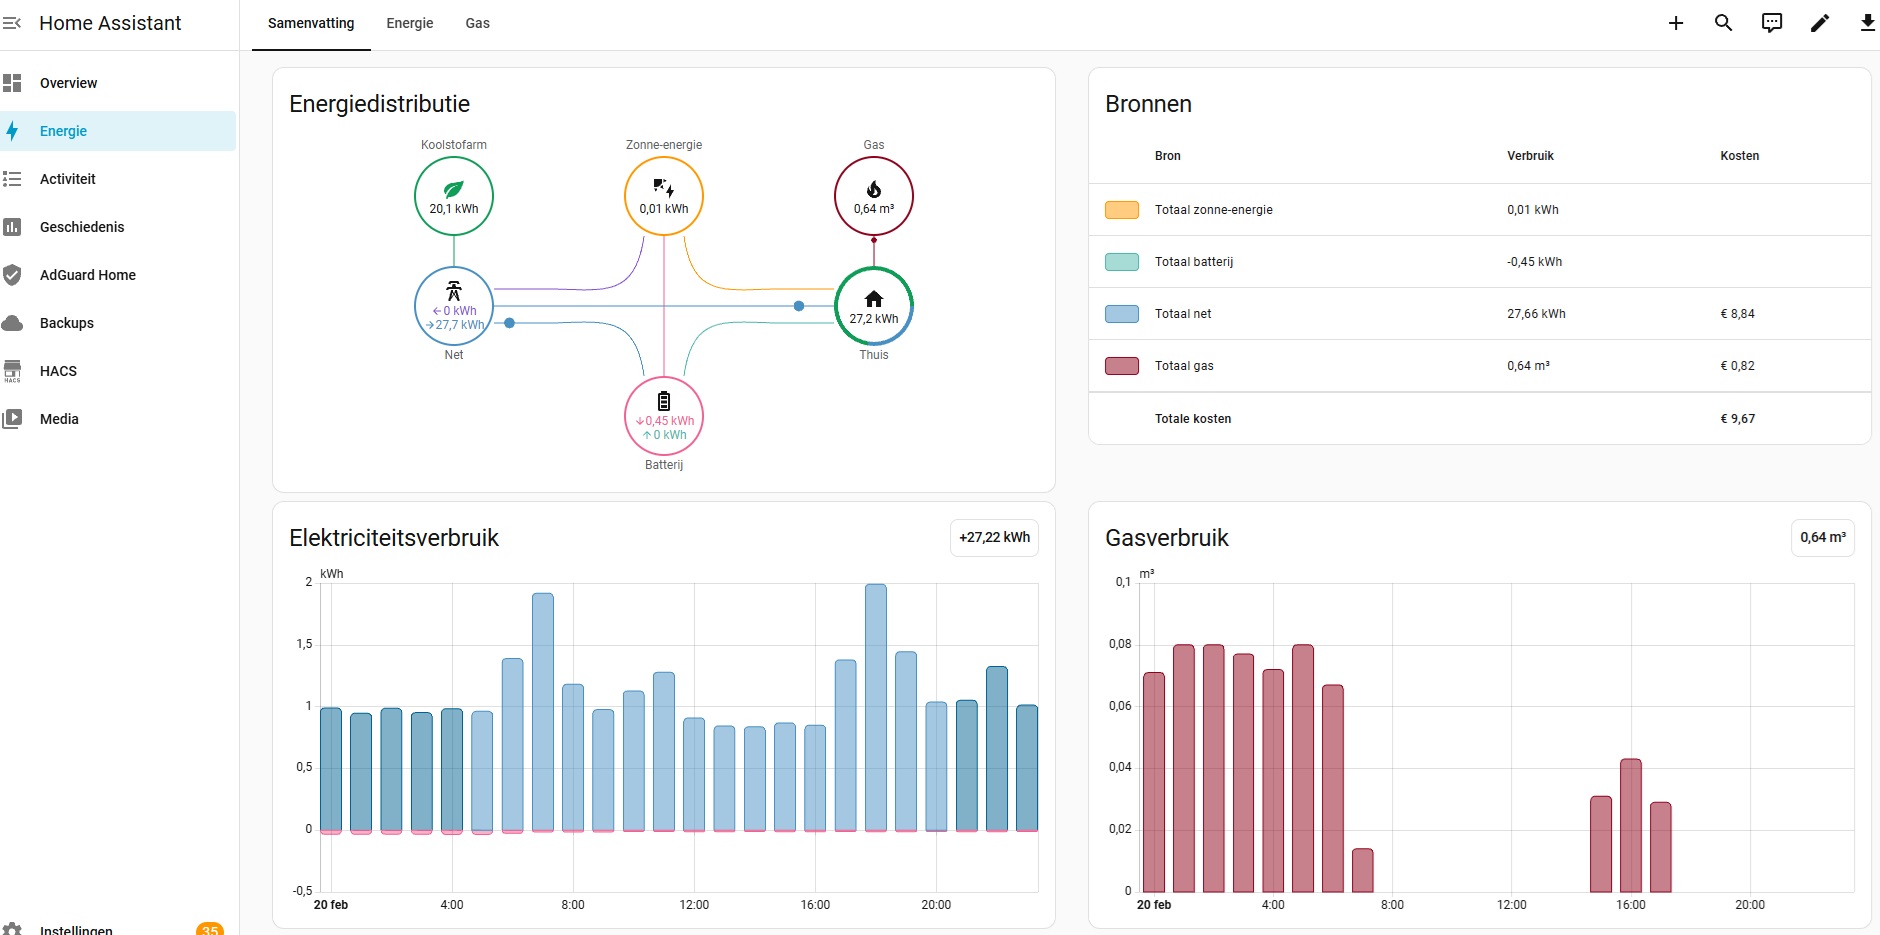Click the Thuis house circle
The width and height of the screenshot is (1880, 935).
pyautogui.click(x=874, y=306)
